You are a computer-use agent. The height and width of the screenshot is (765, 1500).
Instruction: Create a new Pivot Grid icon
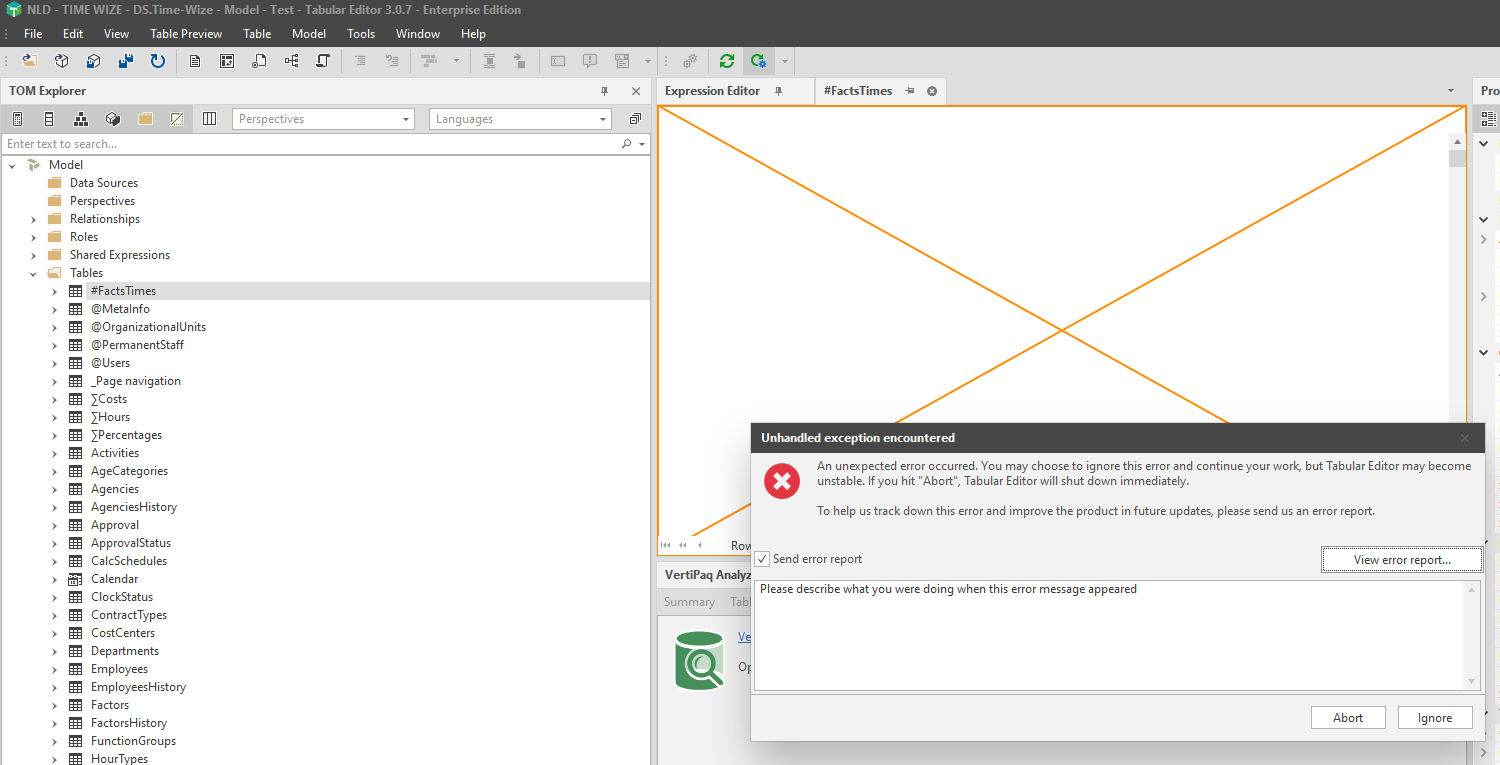click(x=227, y=61)
